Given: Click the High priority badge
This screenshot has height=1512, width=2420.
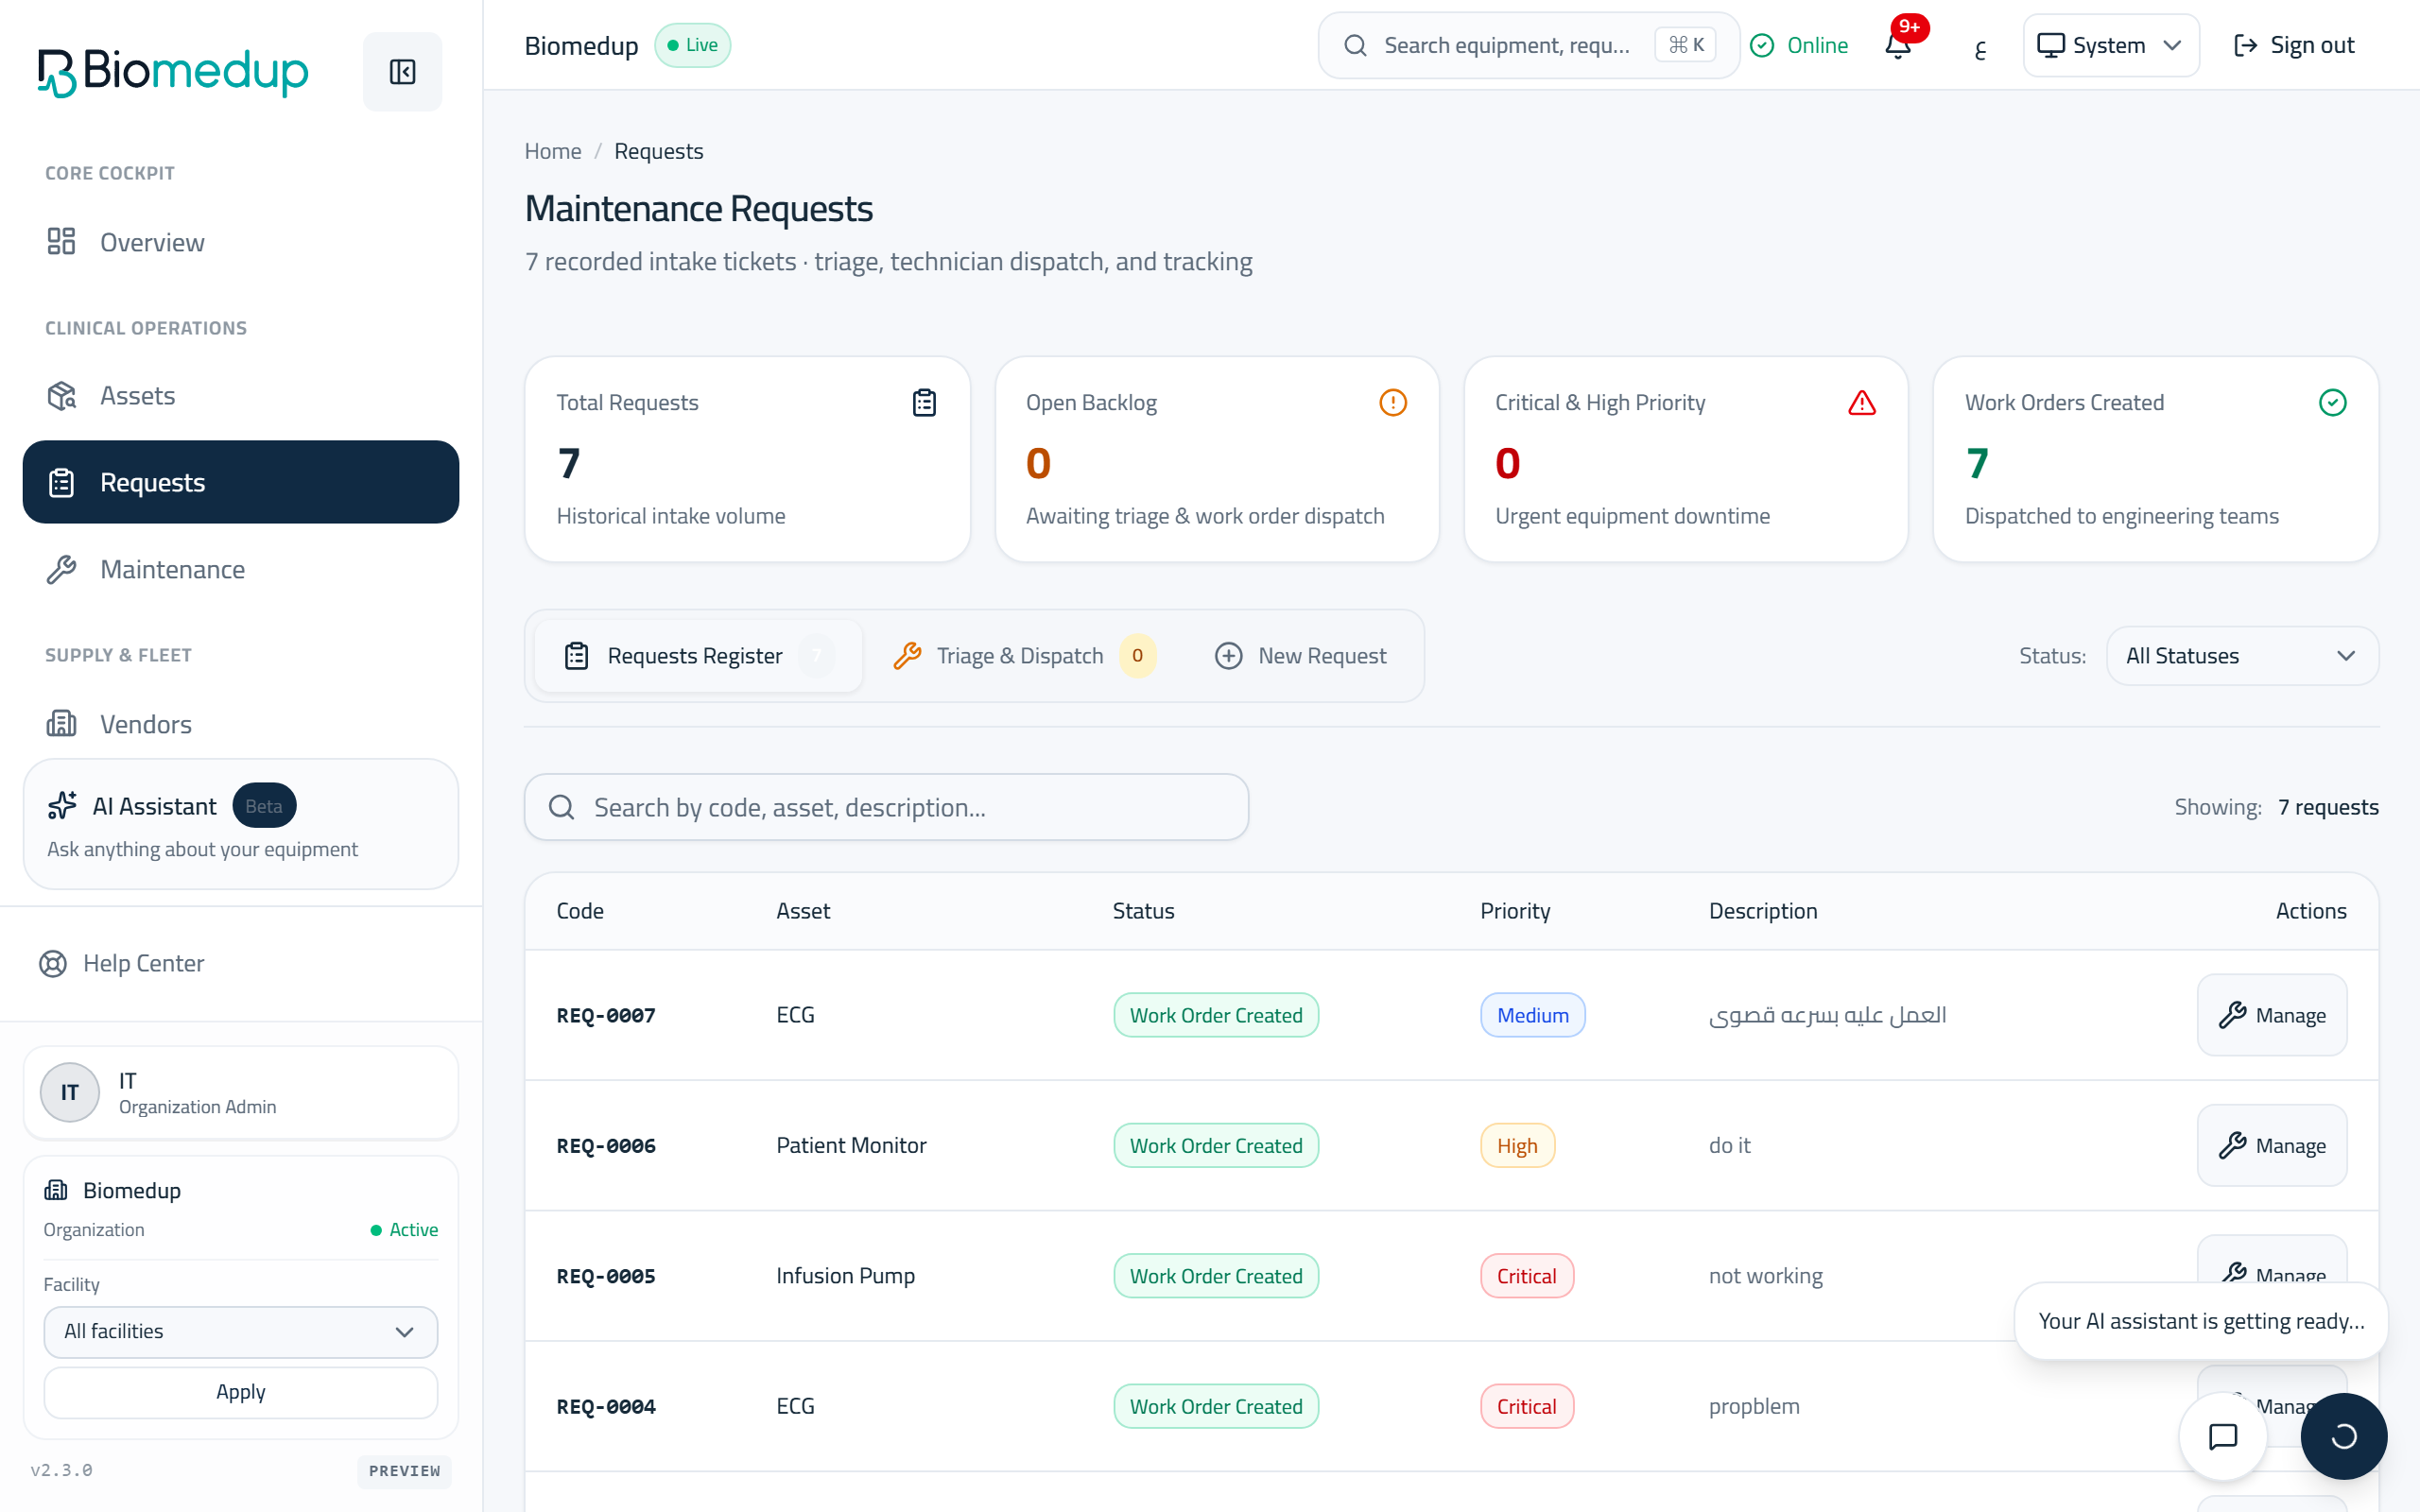Looking at the screenshot, I should pyautogui.click(x=1517, y=1145).
